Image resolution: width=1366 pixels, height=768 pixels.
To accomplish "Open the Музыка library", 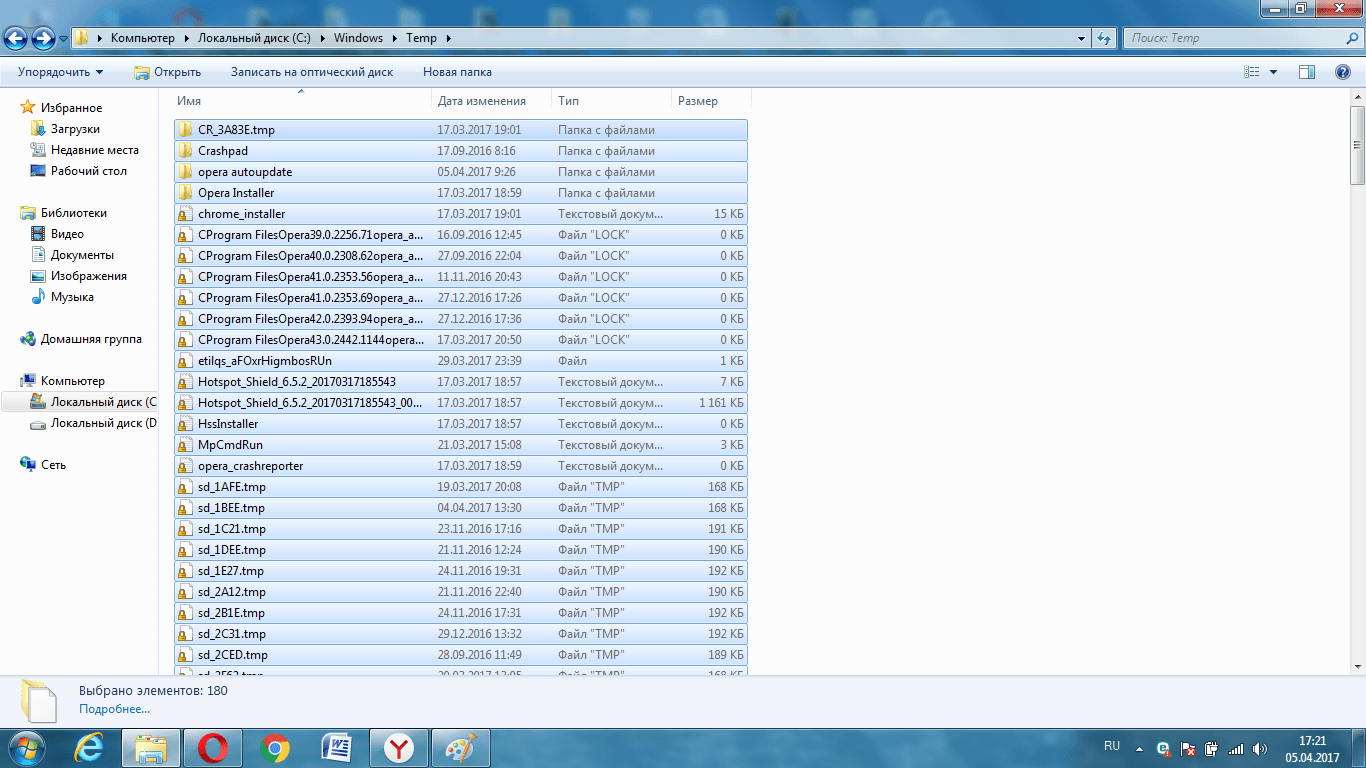I will click(72, 297).
